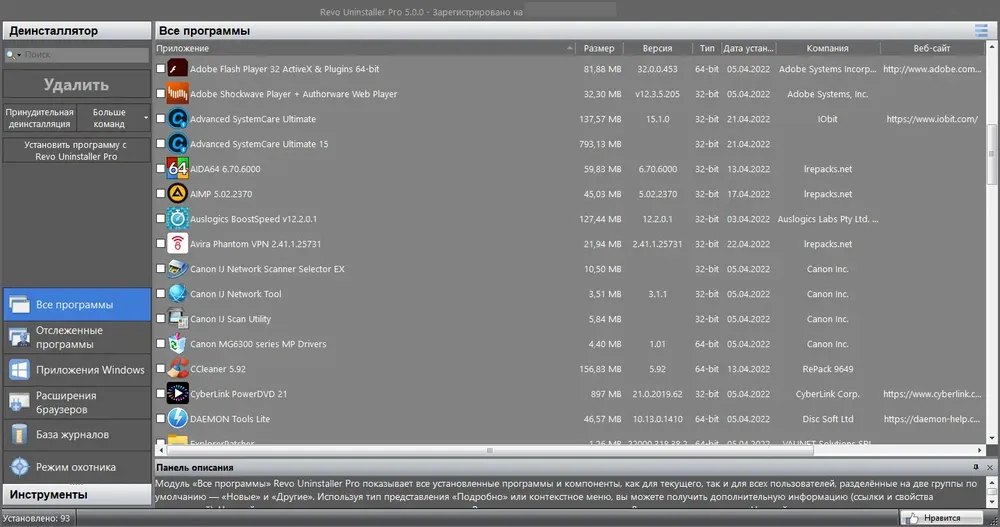Click the vertical scrollbar of program list

(992, 153)
